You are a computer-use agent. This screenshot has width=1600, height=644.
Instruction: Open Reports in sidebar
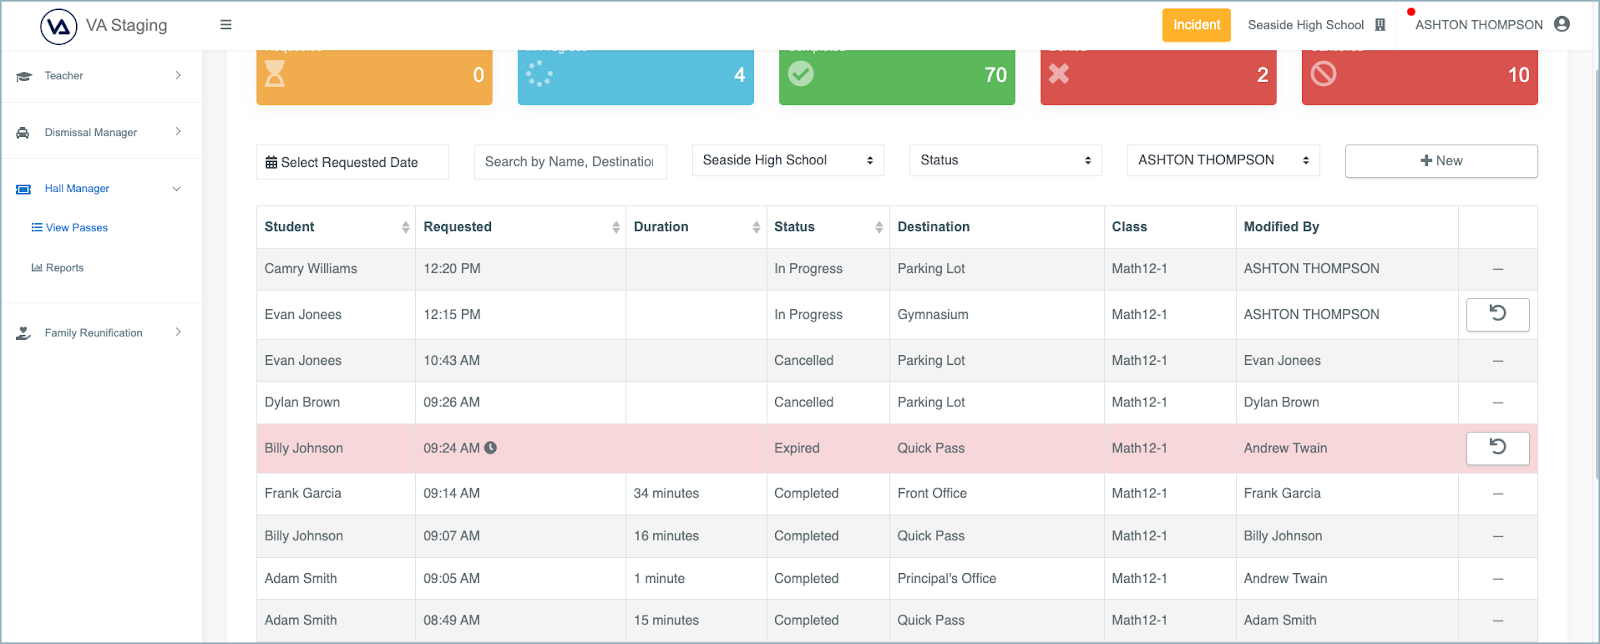click(58, 268)
